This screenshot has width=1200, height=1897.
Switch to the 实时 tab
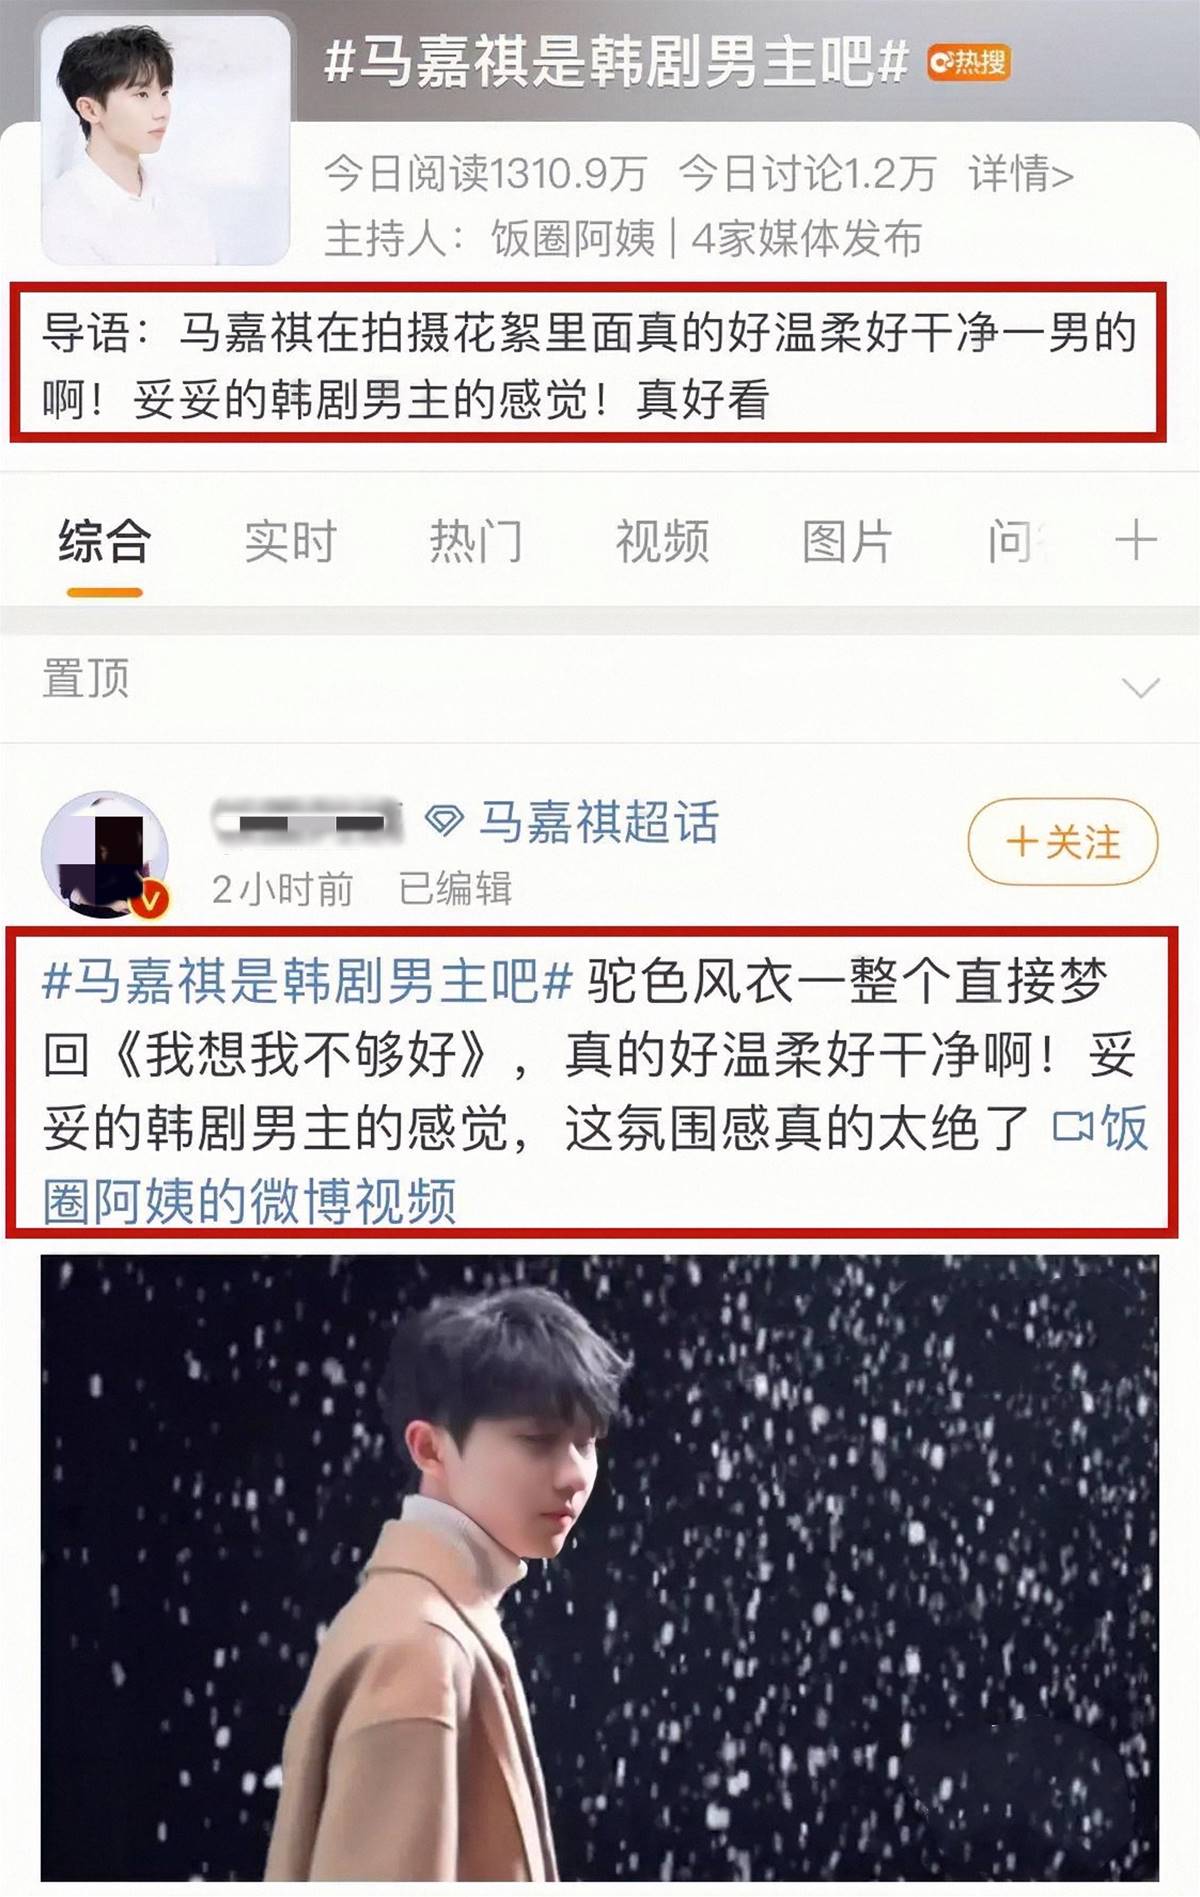coord(290,541)
